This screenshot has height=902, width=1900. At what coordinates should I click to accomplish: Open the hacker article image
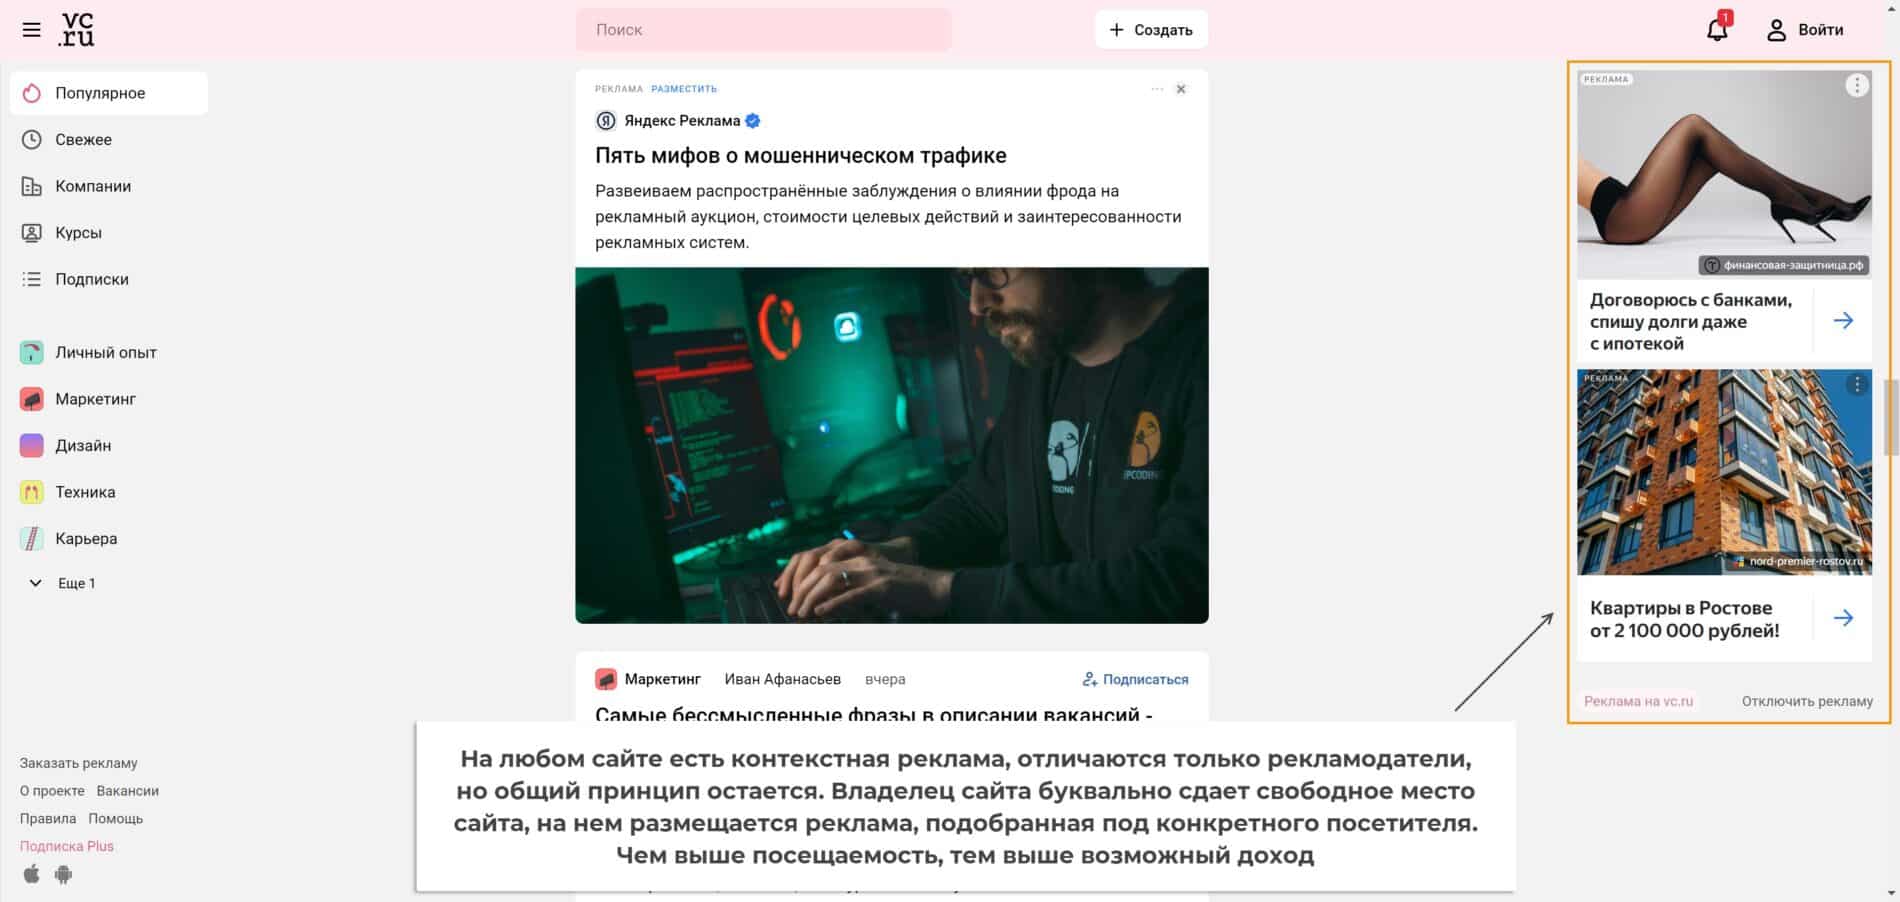892,445
